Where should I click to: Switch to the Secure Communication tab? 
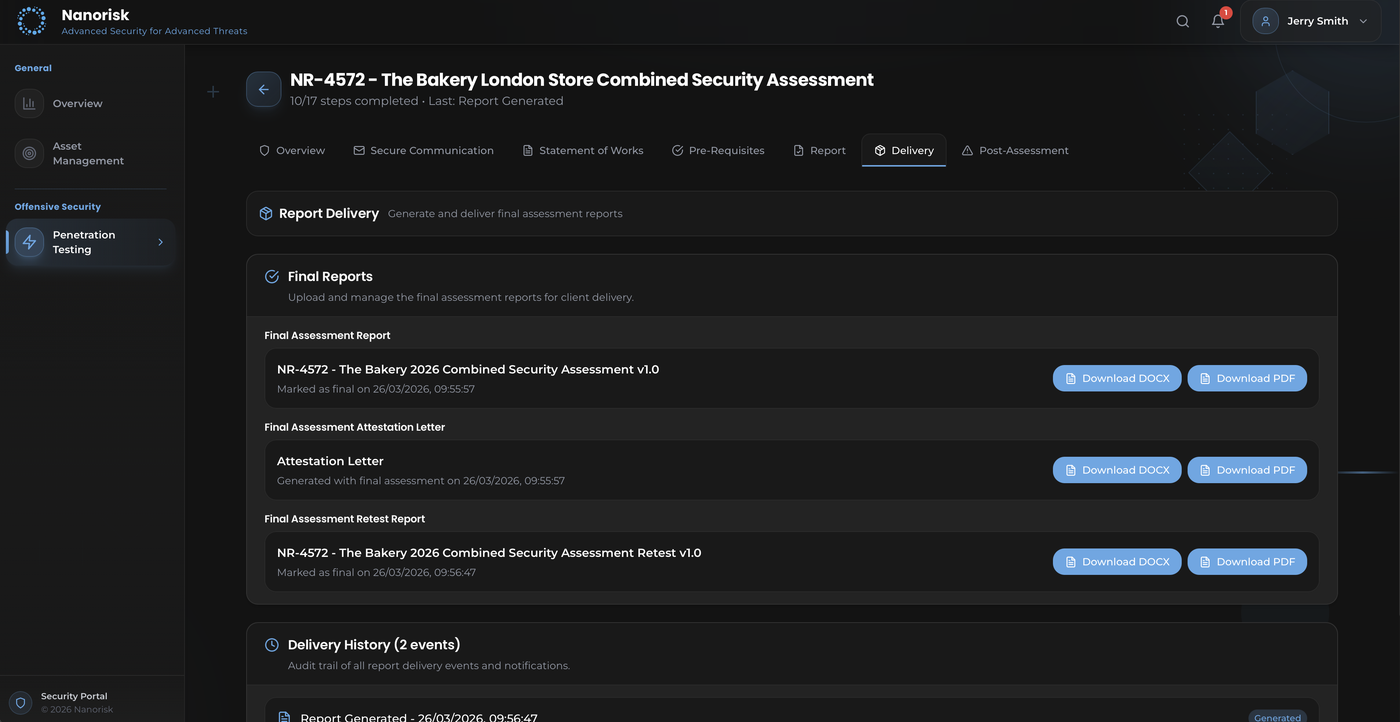pyautogui.click(x=423, y=151)
